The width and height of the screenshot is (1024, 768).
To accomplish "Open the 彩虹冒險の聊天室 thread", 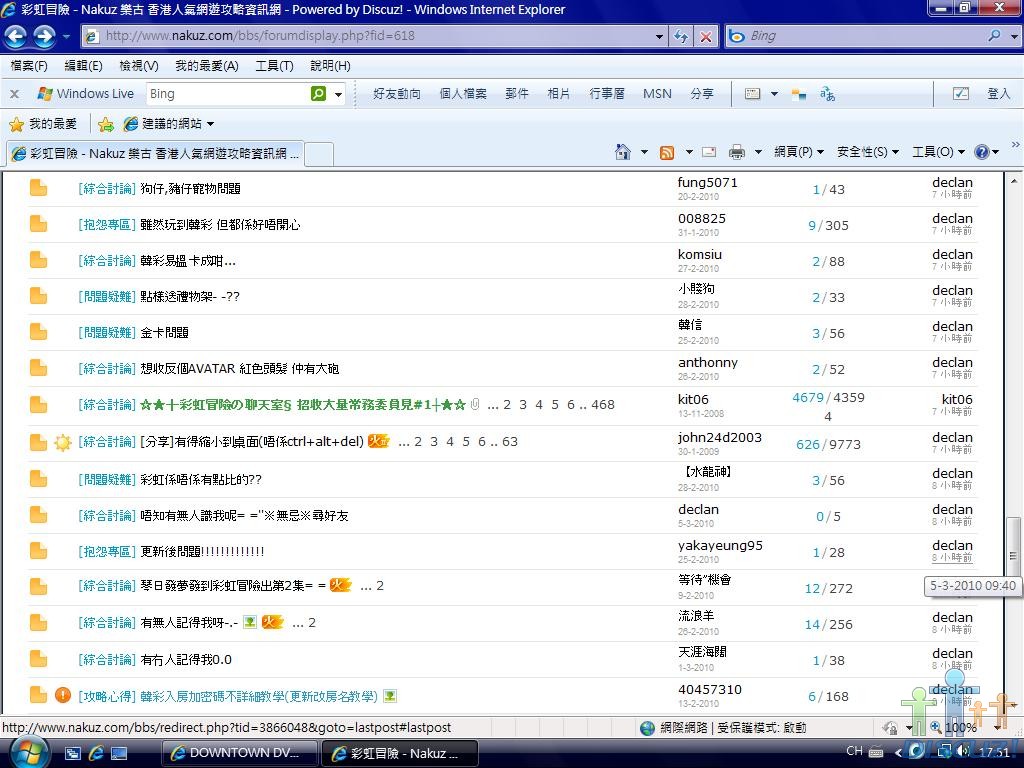I will (302, 405).
